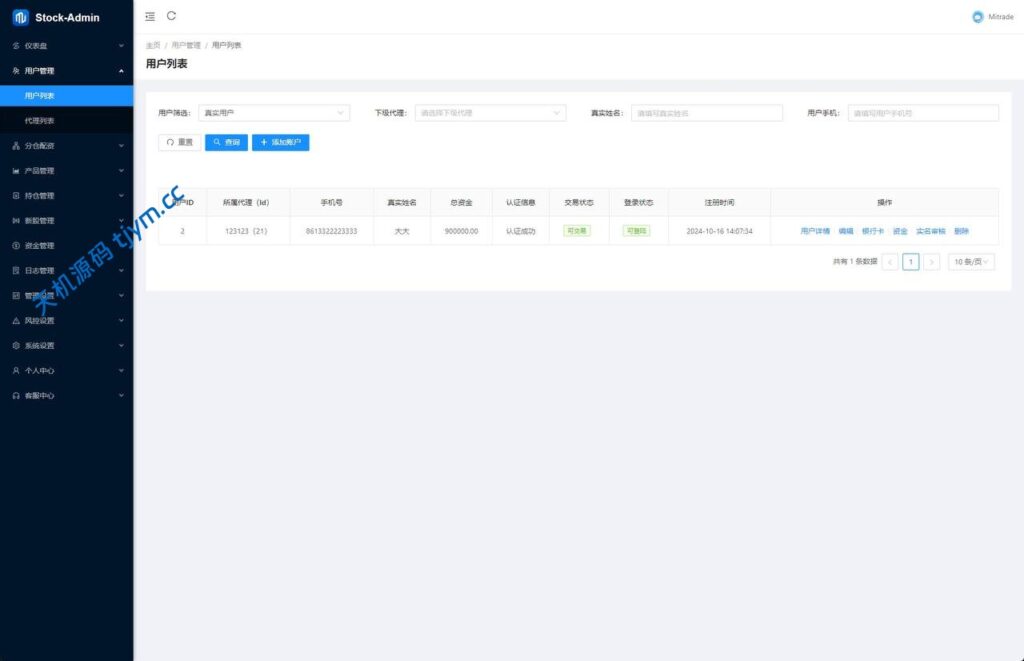The height and width of the screenshot is (661, 1024).
Task: Click the 风控设置 warning triangle icon
Action: coord(16,321)
